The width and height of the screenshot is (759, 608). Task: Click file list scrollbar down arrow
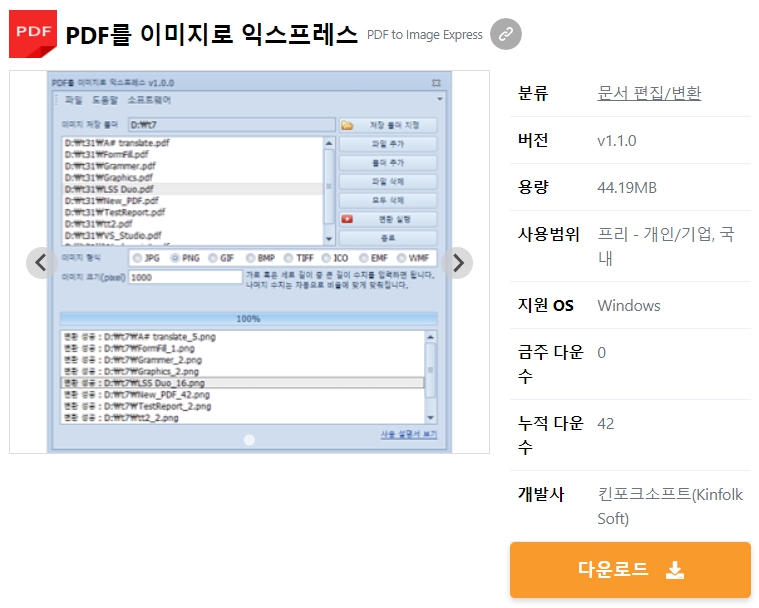pyautogui.click(x=329, y=239)
